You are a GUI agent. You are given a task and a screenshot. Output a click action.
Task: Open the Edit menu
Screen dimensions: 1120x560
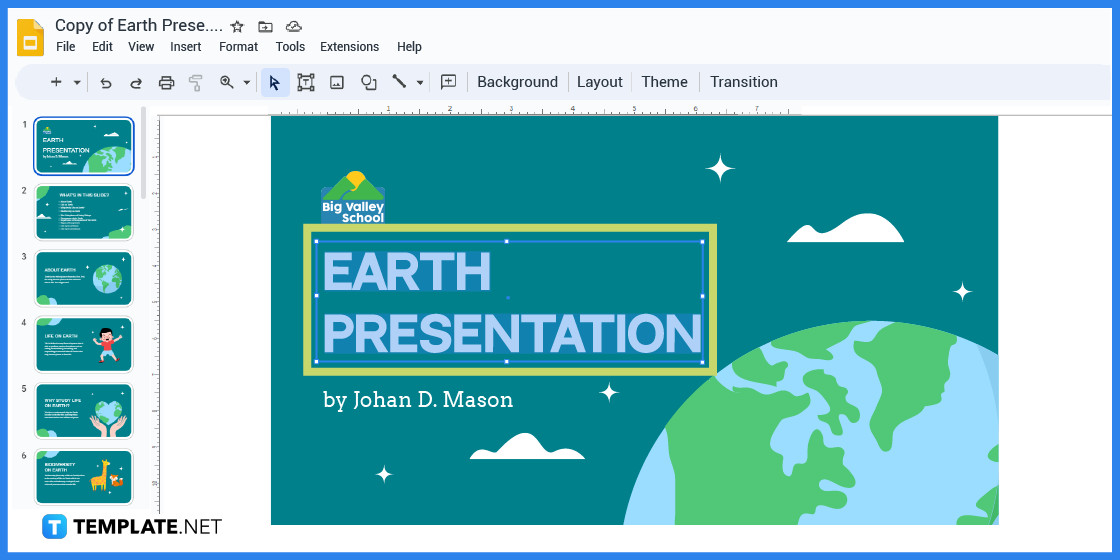point(102,46)
